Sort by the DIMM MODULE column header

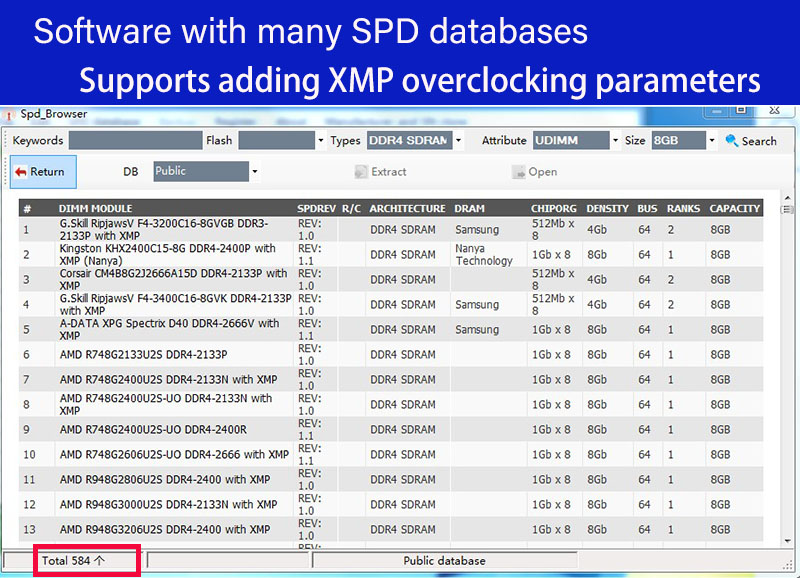tap(95, 208)
